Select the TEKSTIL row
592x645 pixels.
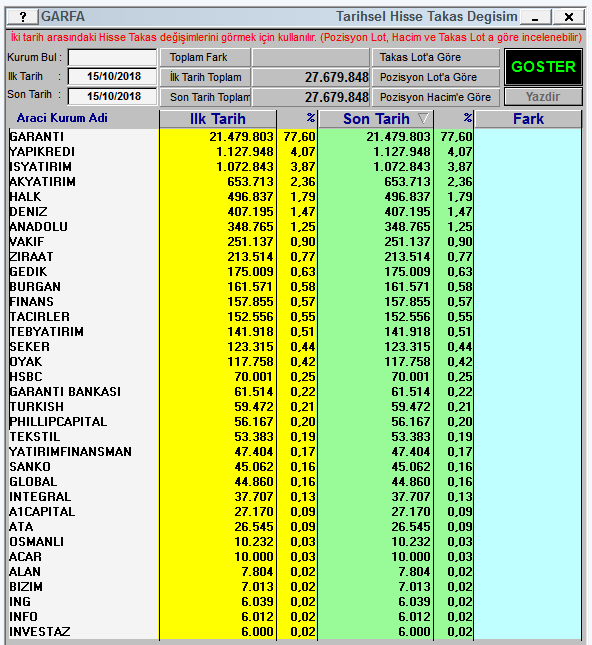295,437
